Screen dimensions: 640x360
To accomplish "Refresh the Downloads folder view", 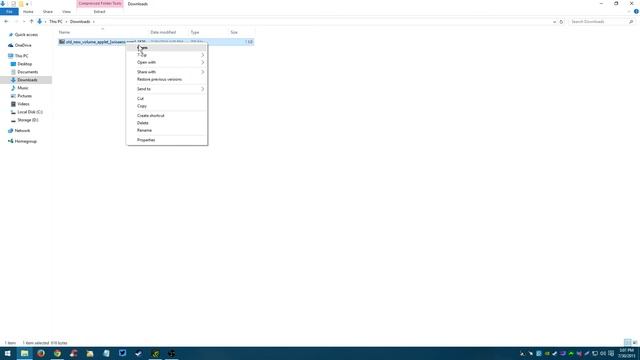I will [x=561, y=22].
